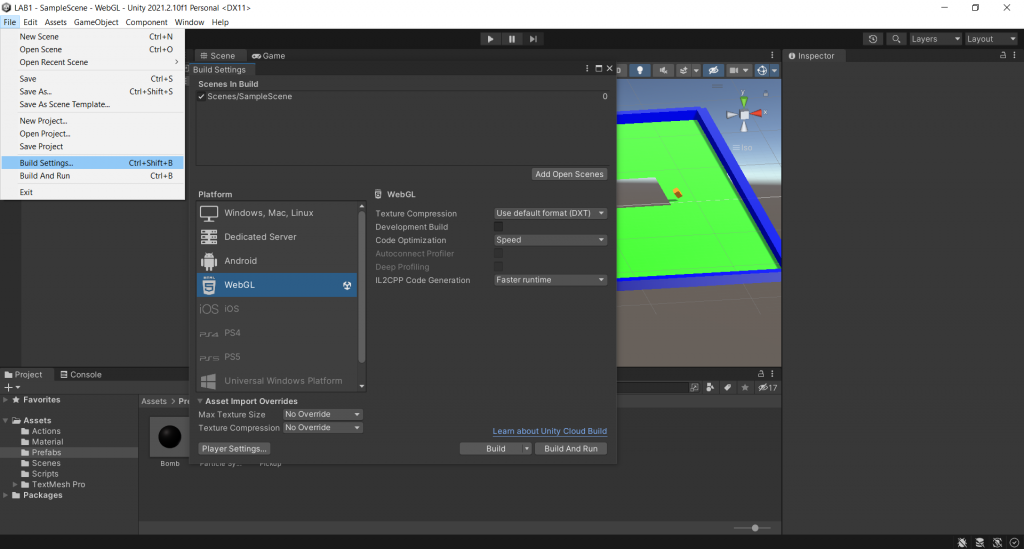Click the Build And Run button
This screenshot has height=549, width=1024.
coord(571,448)
